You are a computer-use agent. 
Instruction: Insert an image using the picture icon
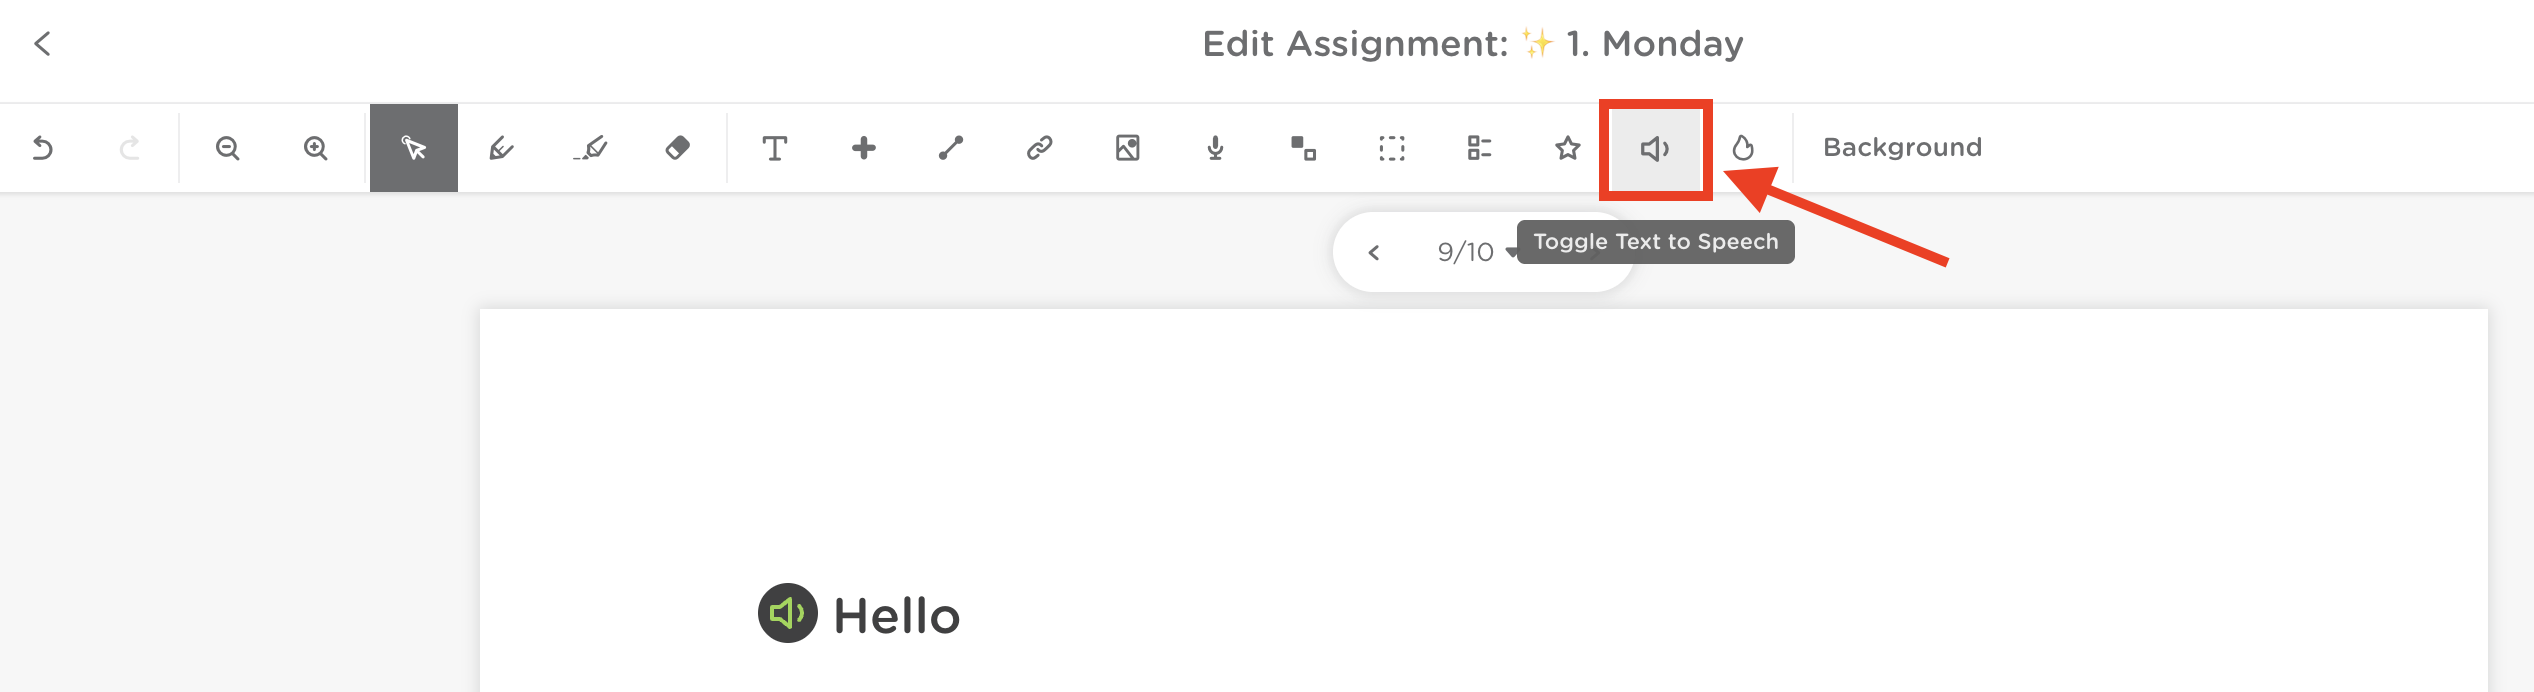pos(1127,149)
